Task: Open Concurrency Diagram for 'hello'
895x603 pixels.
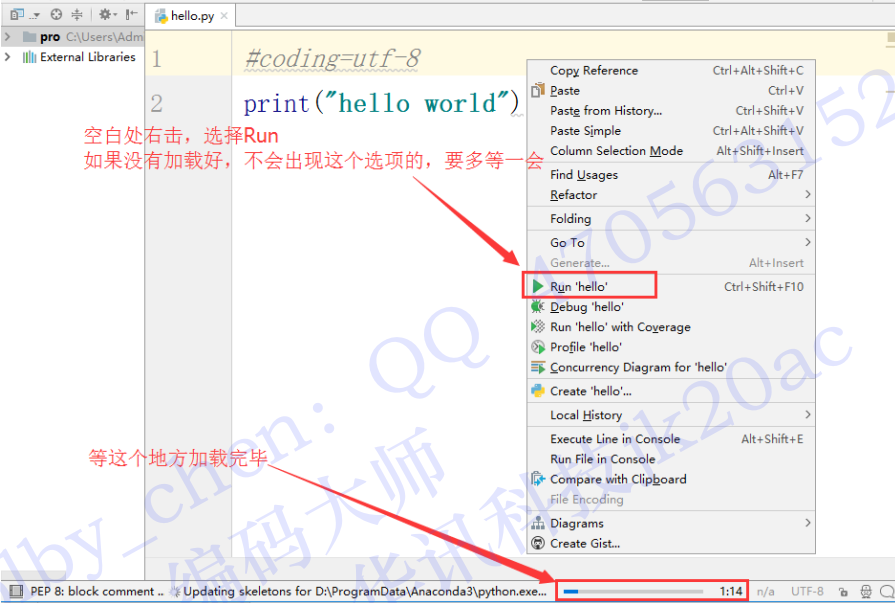Action: [x=671, y=367]
